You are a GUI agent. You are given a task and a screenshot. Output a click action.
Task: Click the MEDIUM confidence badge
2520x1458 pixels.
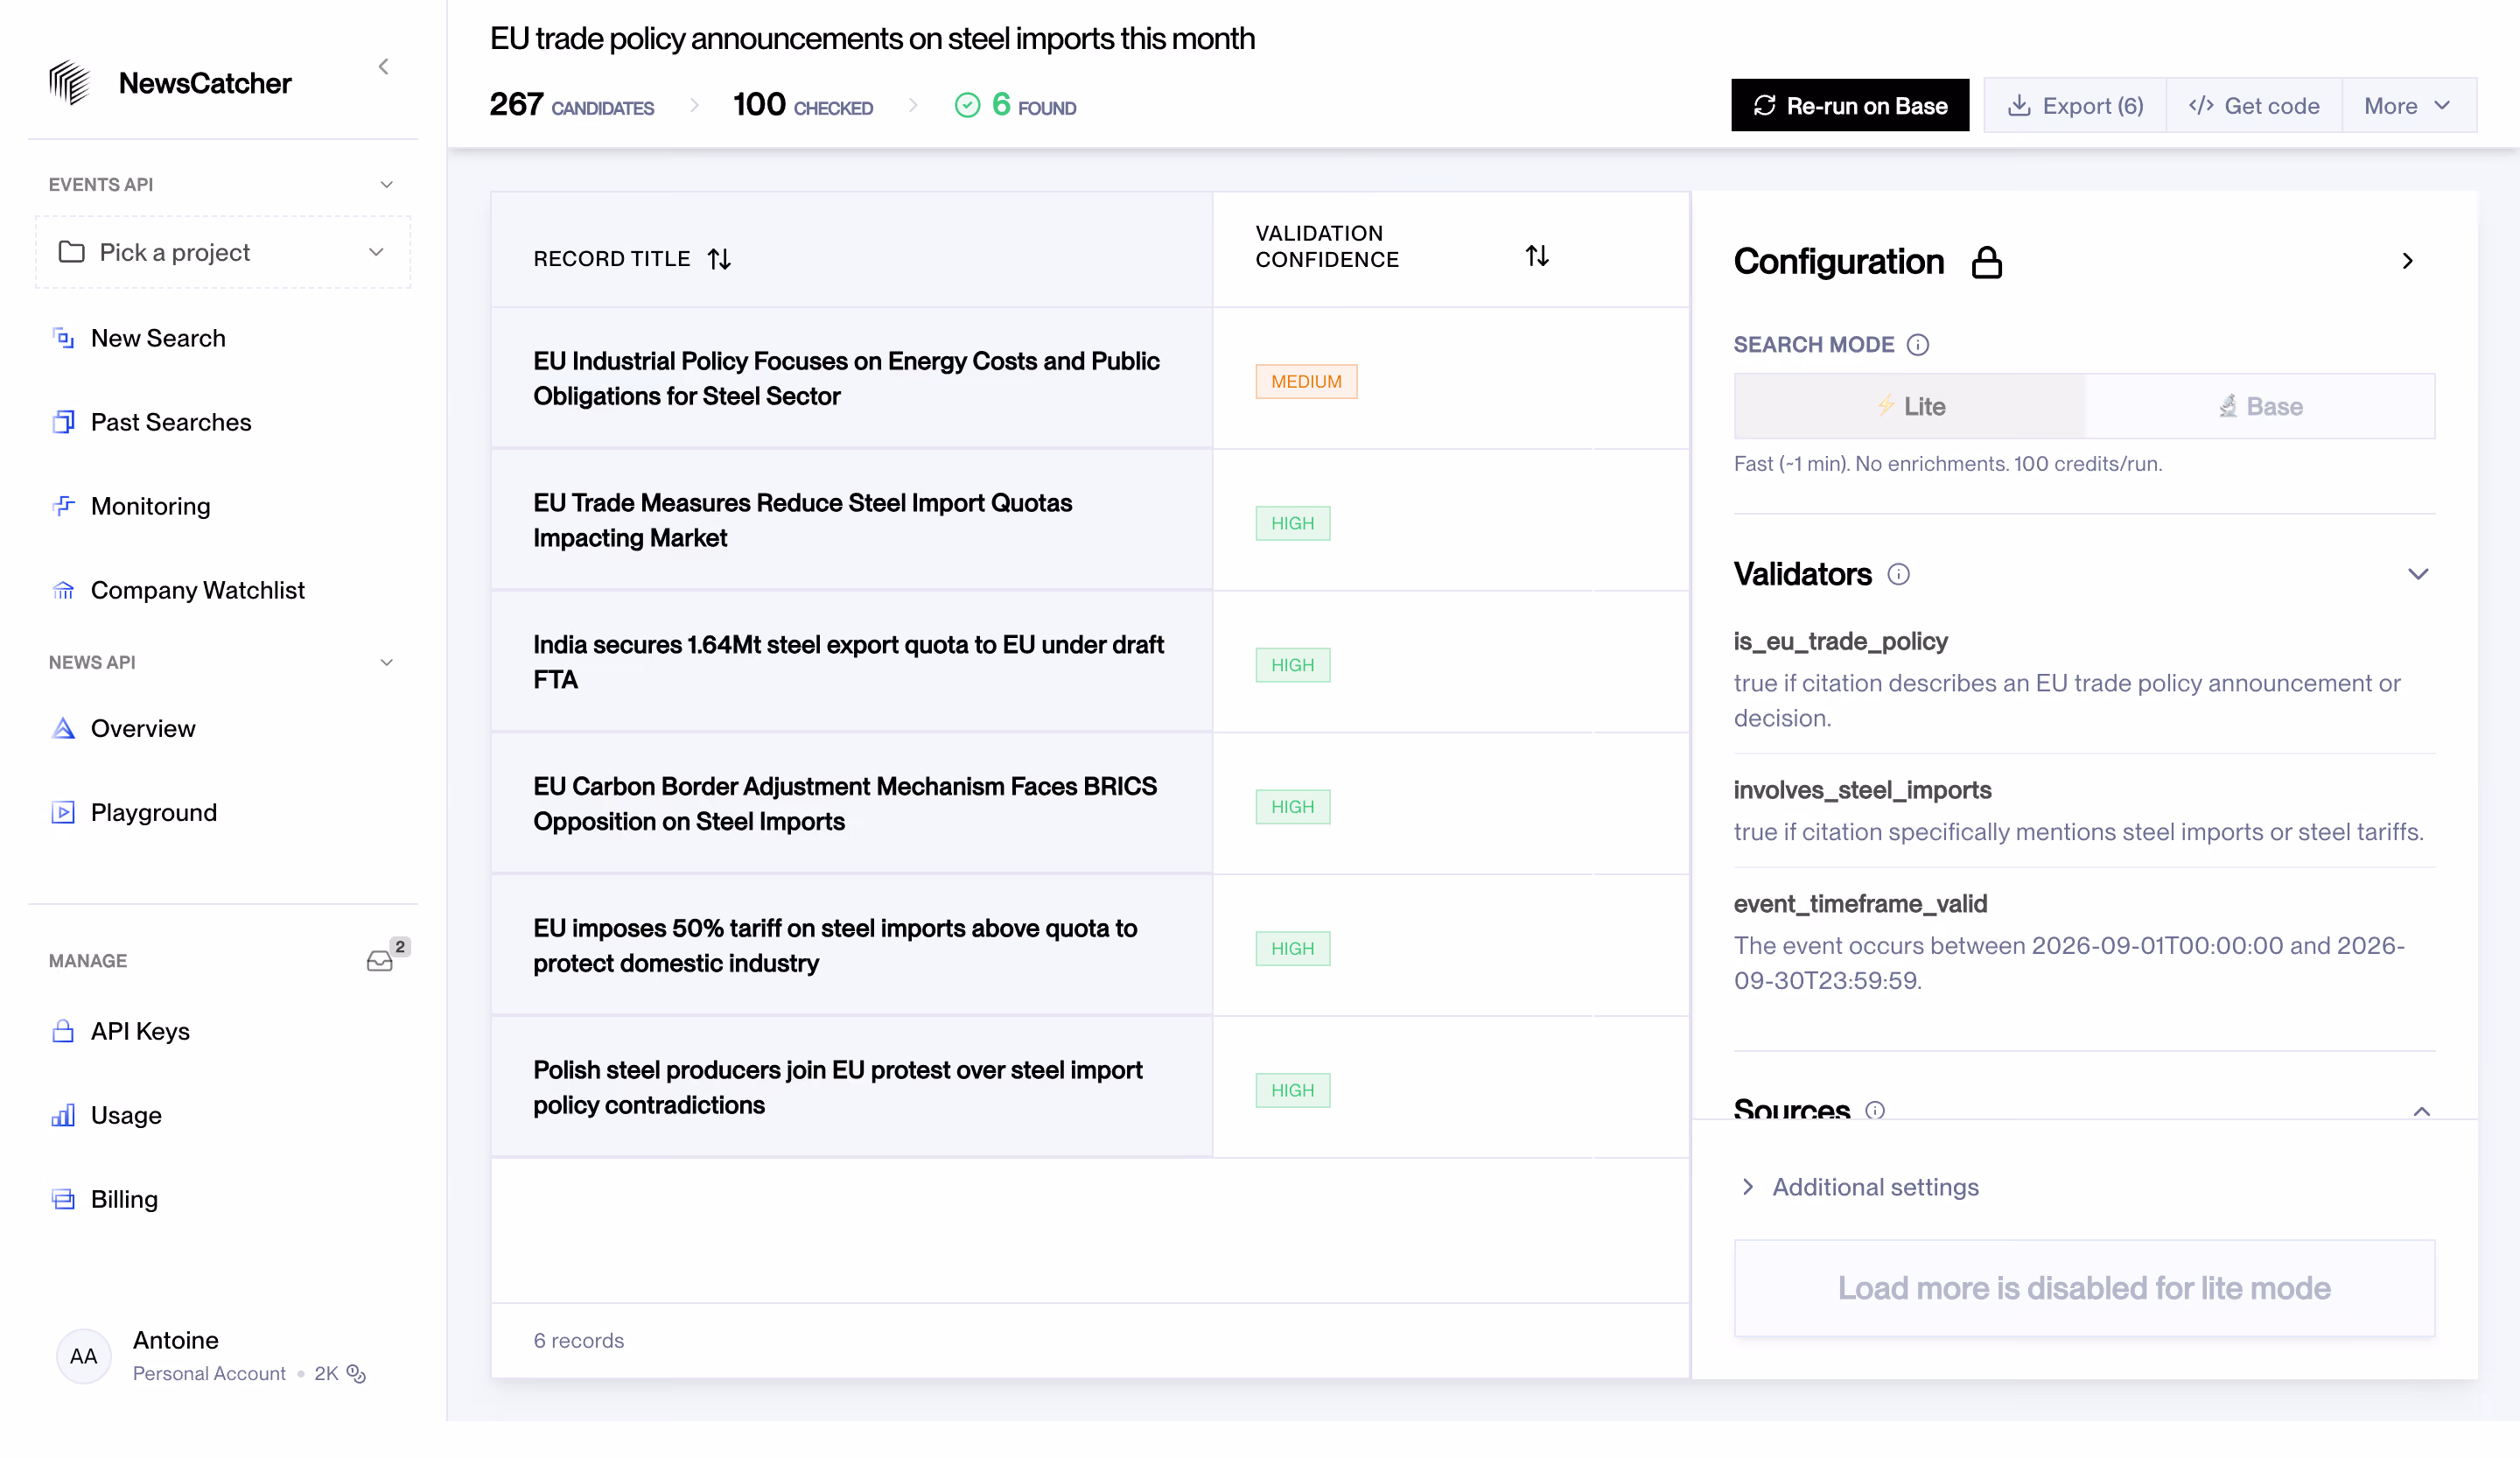[x=1306, y=382]
